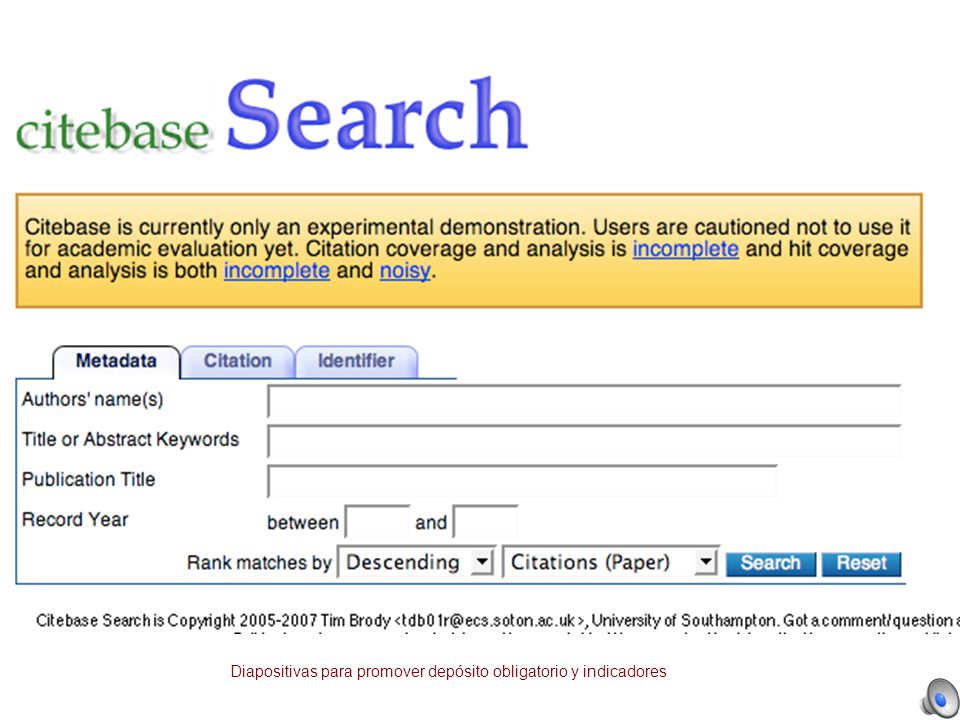This screenshot has height=720, width=960.
Task: Focus the Title or Abstract Keywords field
Action: click(584, 441)
